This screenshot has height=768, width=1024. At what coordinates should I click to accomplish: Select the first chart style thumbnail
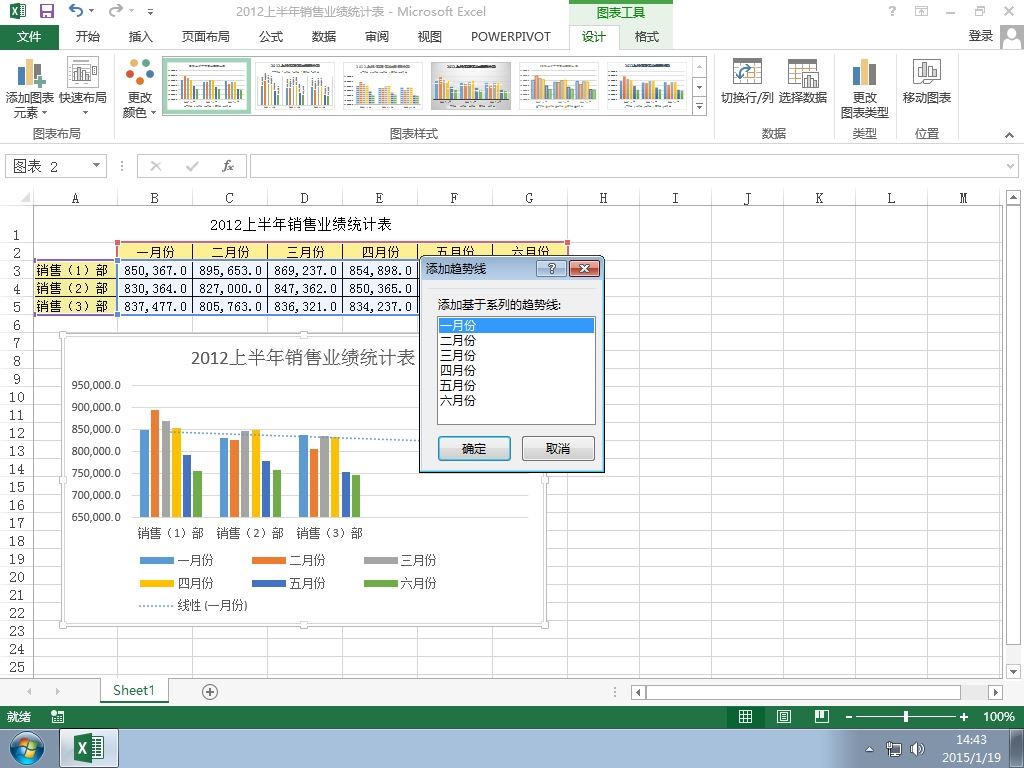206,86
